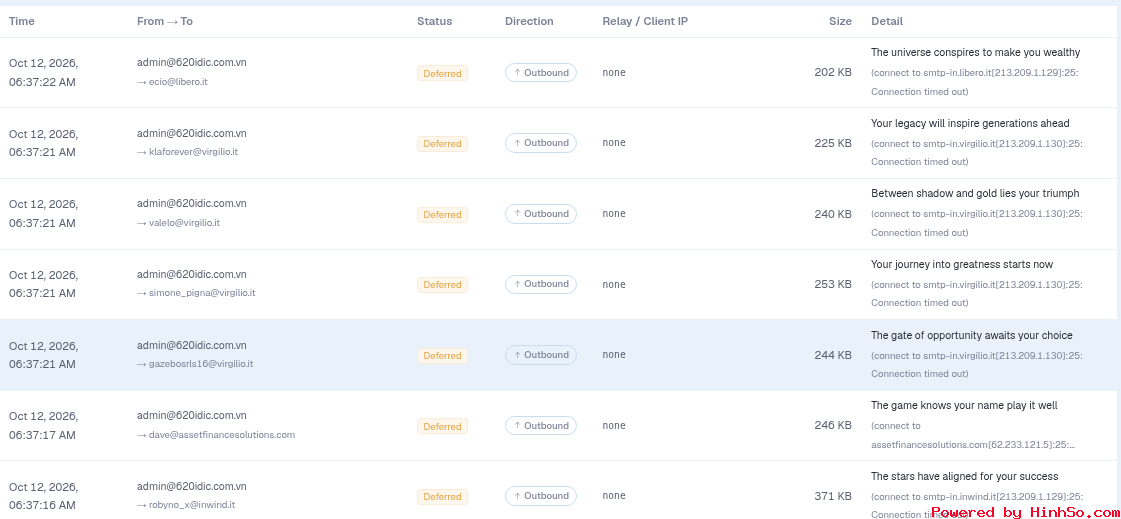Click Deferred badge for robyno_x@inwind.it row
Image resolution: width=1121 pixels, height=519 pixels.
pos(443,496)
